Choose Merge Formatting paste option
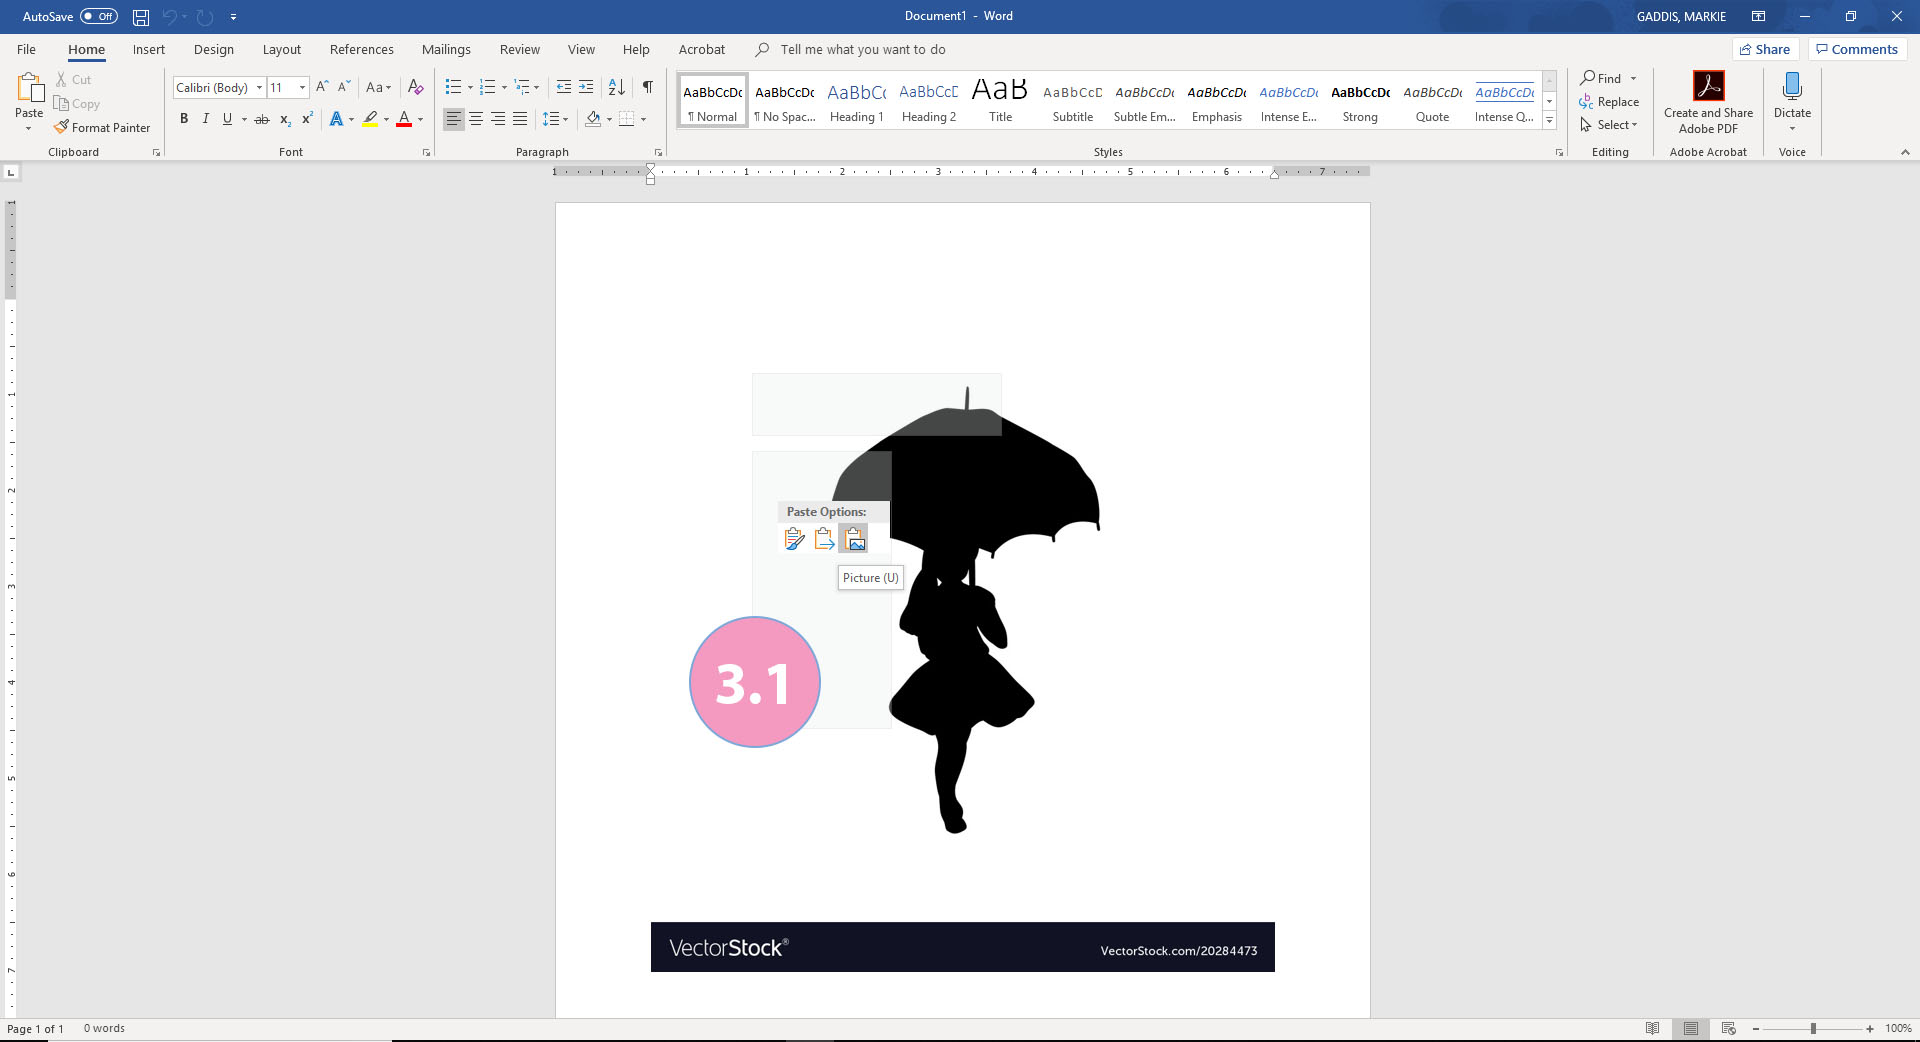This screenshot has width=1920, height=1042. [x=824, y=539]
